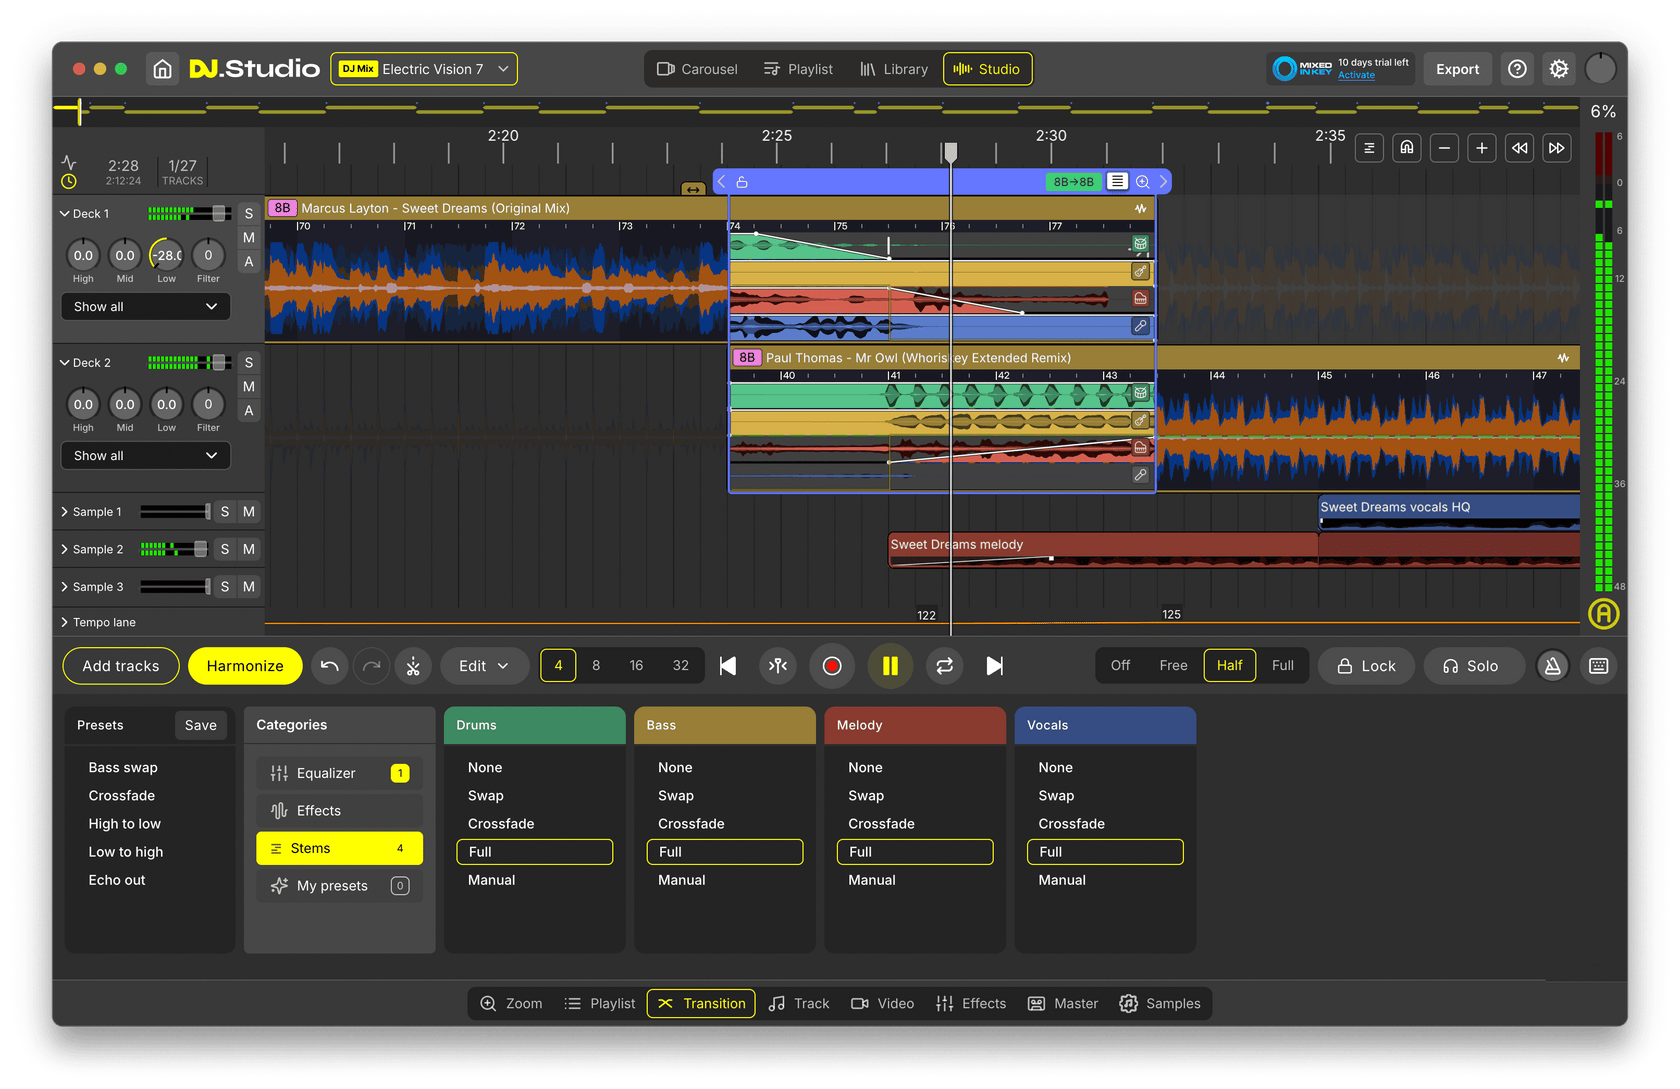This screenshot has height=1089, width=1680.
Task: Open Deck 1 Show all dropdown
Action: point(145,307)
